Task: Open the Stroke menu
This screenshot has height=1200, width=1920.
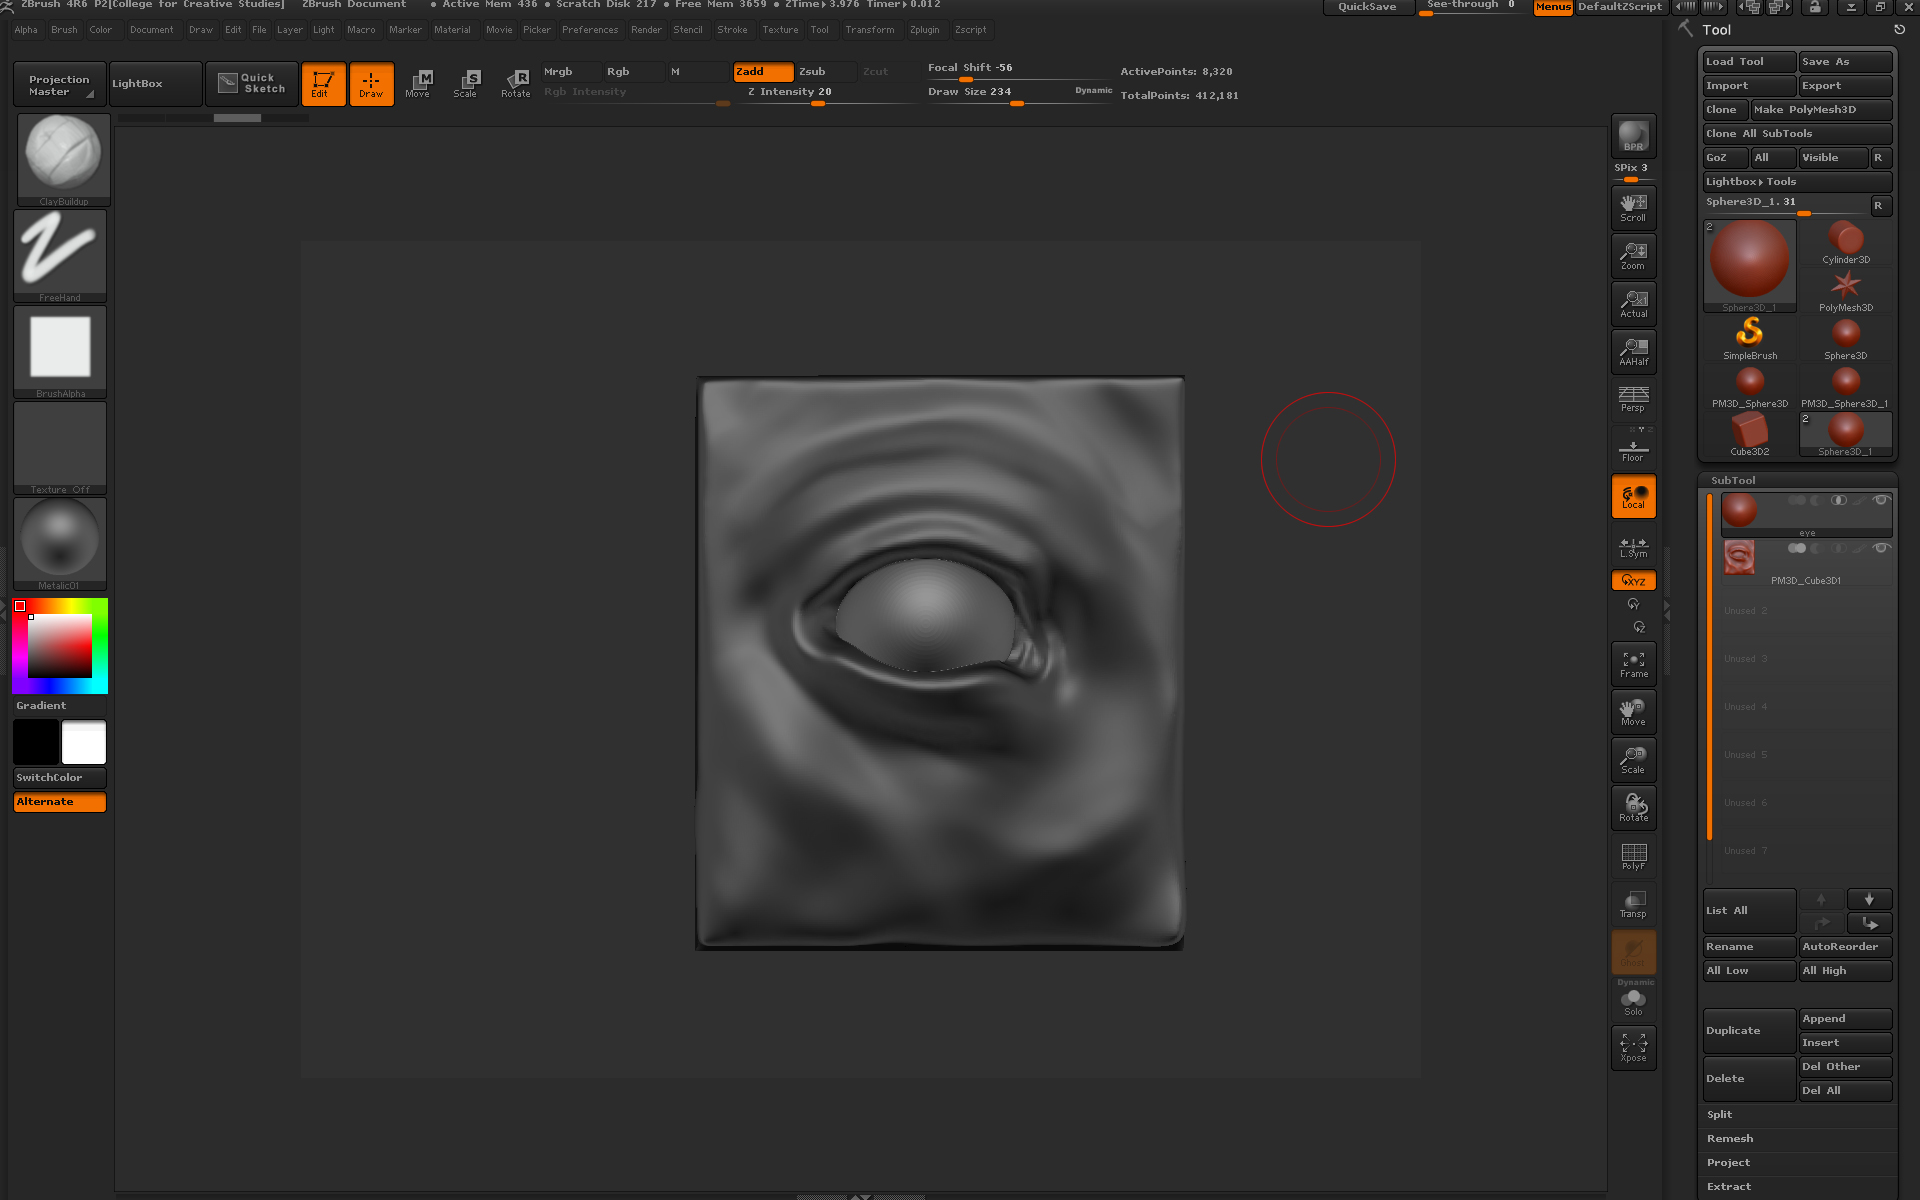Action: [732, 30]
